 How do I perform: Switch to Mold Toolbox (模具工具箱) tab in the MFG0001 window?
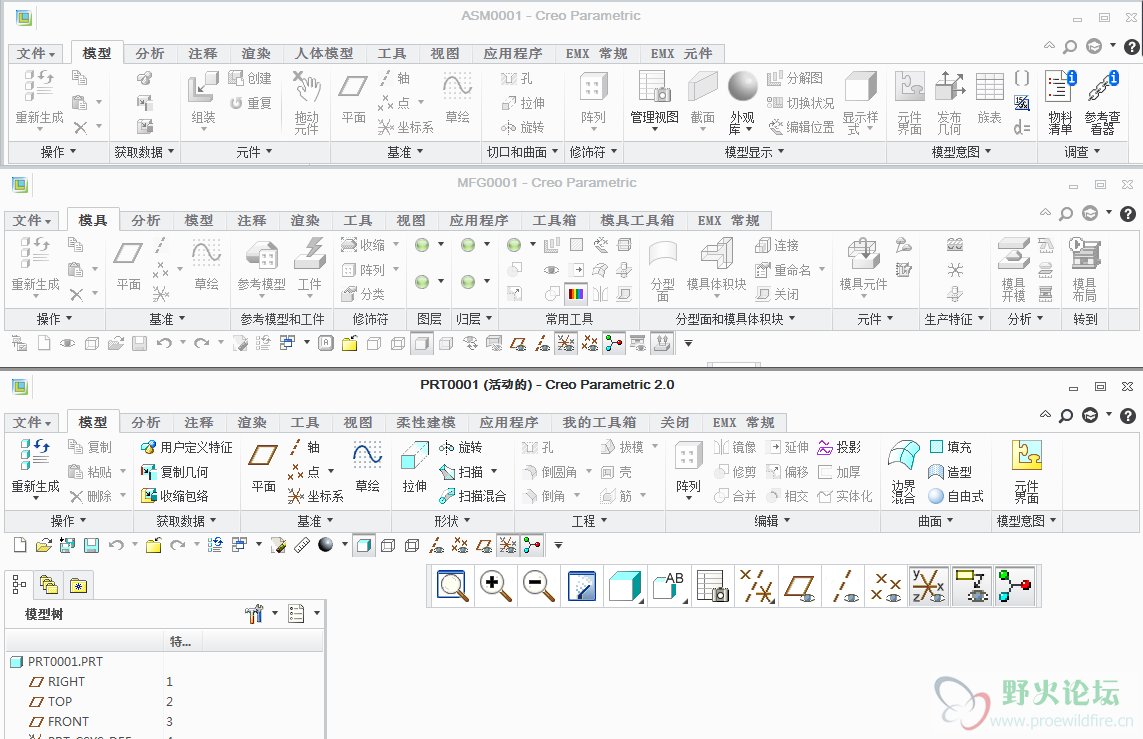pyautogui.click(x=637, y=221)
